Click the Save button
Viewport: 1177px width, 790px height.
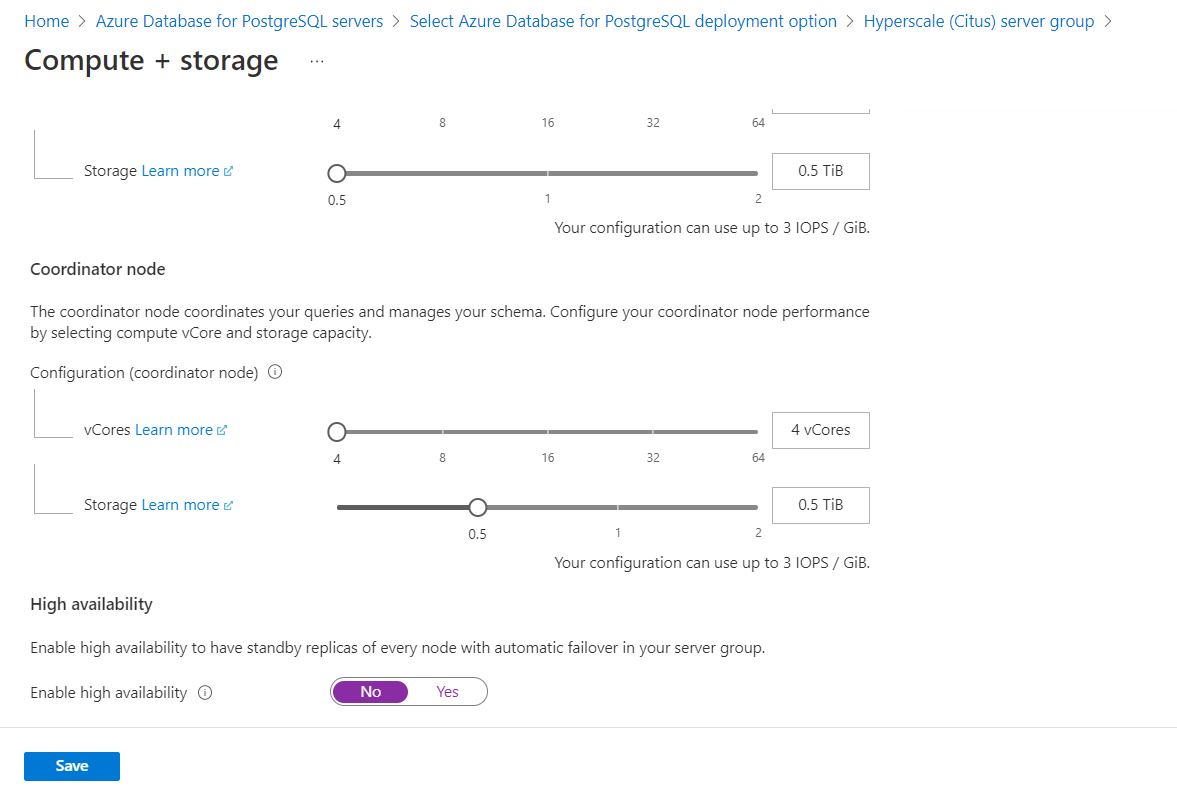pyautogui.click(x=71, y=765)
